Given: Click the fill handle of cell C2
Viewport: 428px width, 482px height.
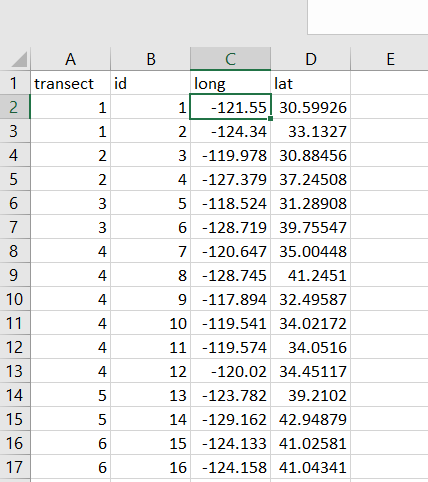Looking at the screenshot, I should 270,118.
